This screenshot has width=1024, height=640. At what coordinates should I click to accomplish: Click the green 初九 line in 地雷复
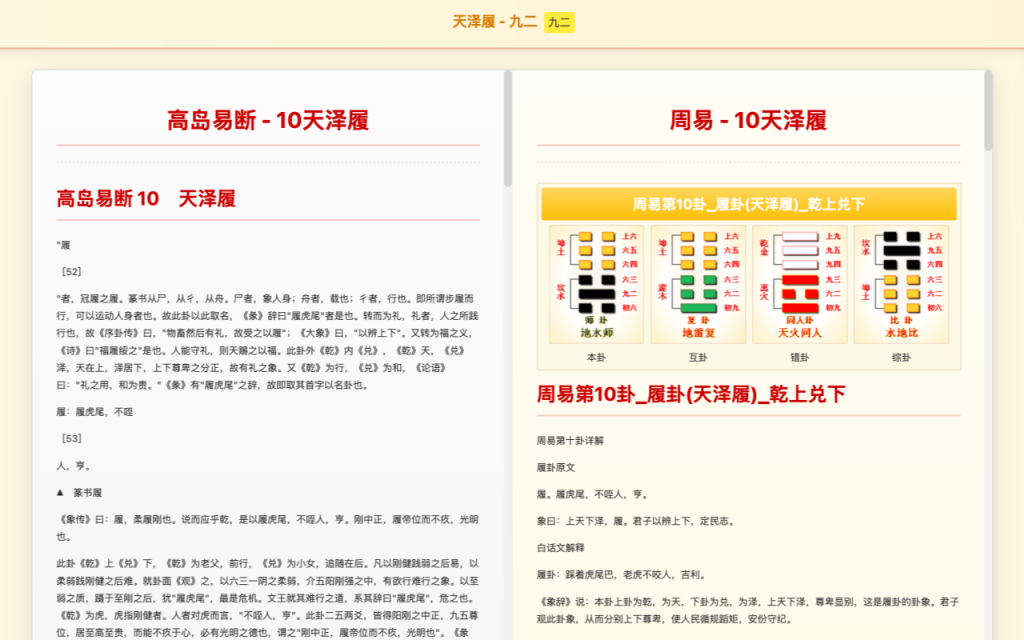point(698,308)
